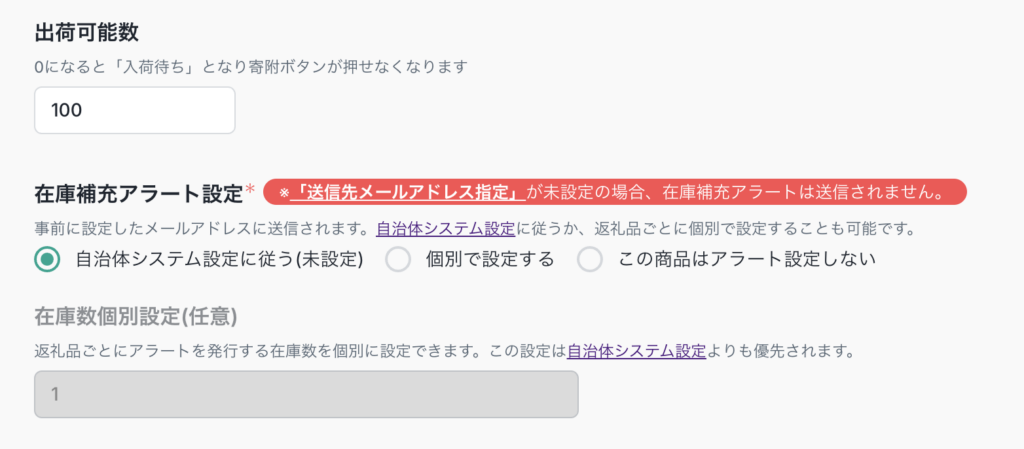Select the 自治体システム設定に従う(未設定) radio button

click(x=46, y=260)
